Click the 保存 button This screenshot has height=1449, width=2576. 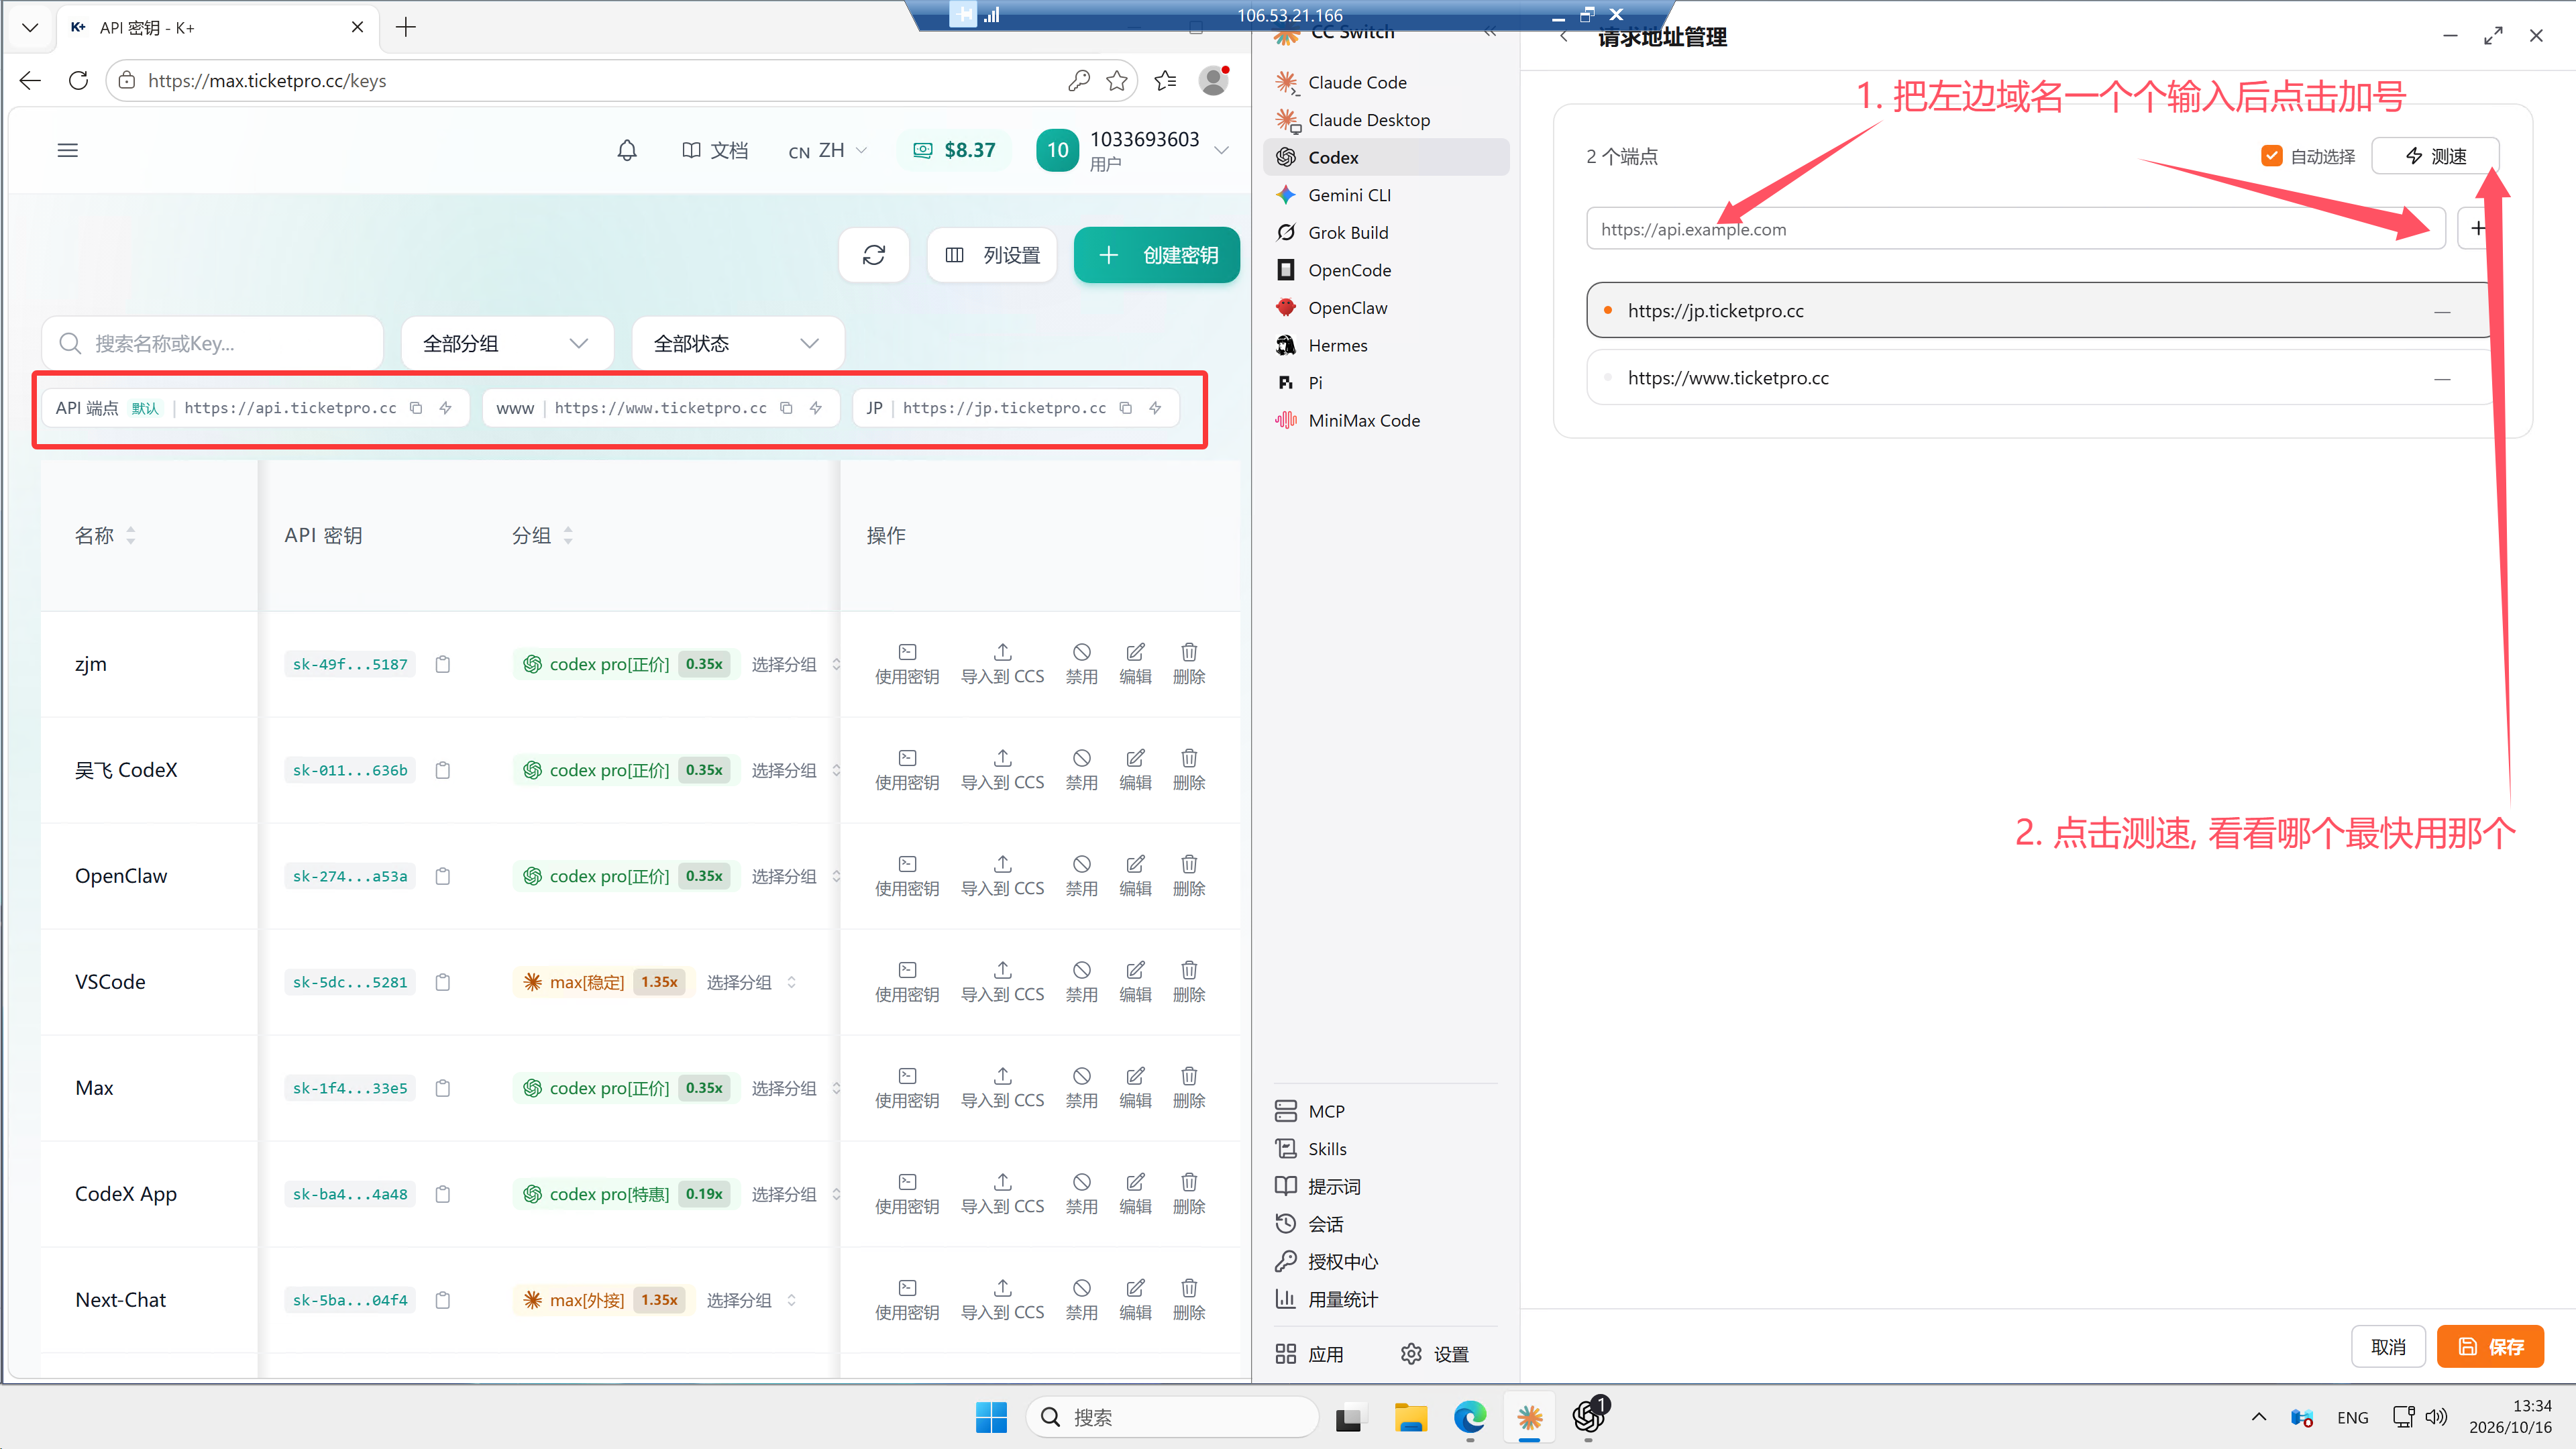[2490, 1347]
